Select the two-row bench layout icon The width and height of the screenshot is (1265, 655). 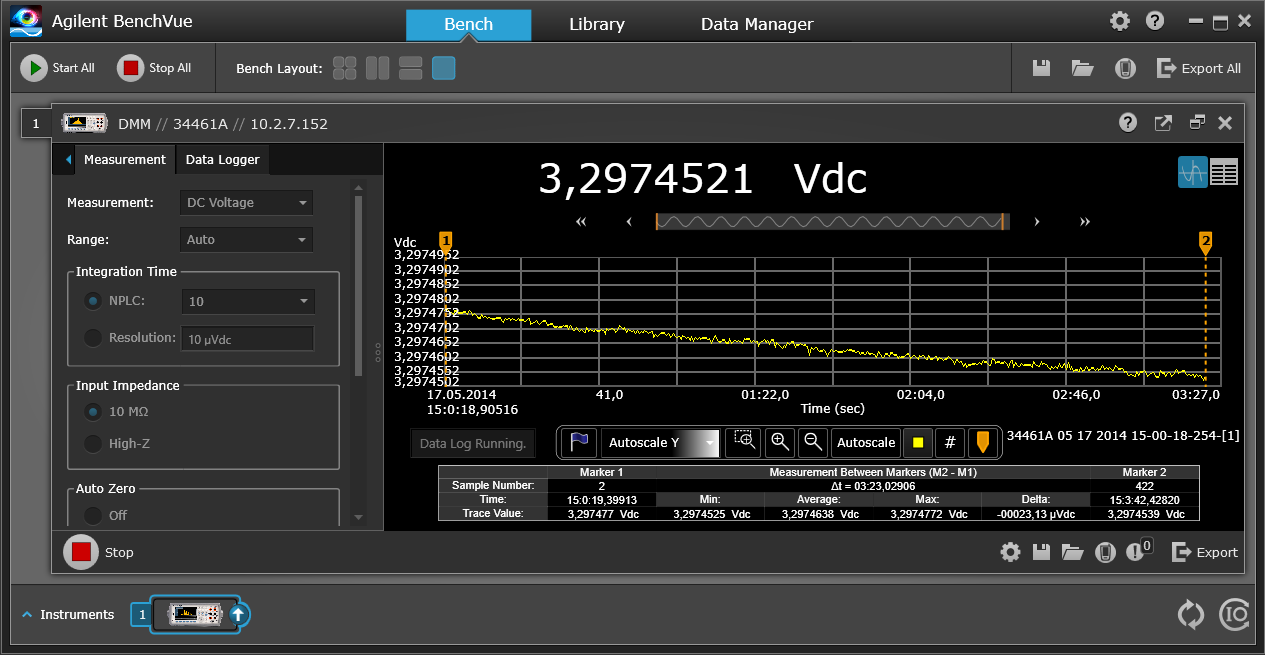(x=410, y=68)
